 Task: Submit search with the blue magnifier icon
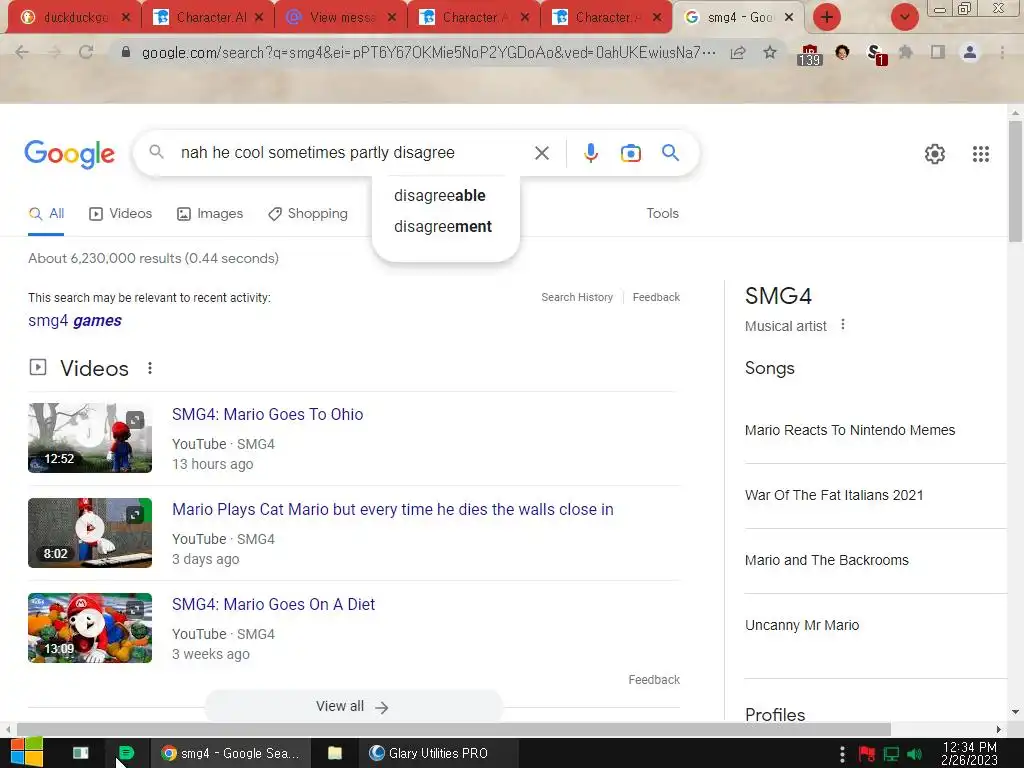(670, 153)
